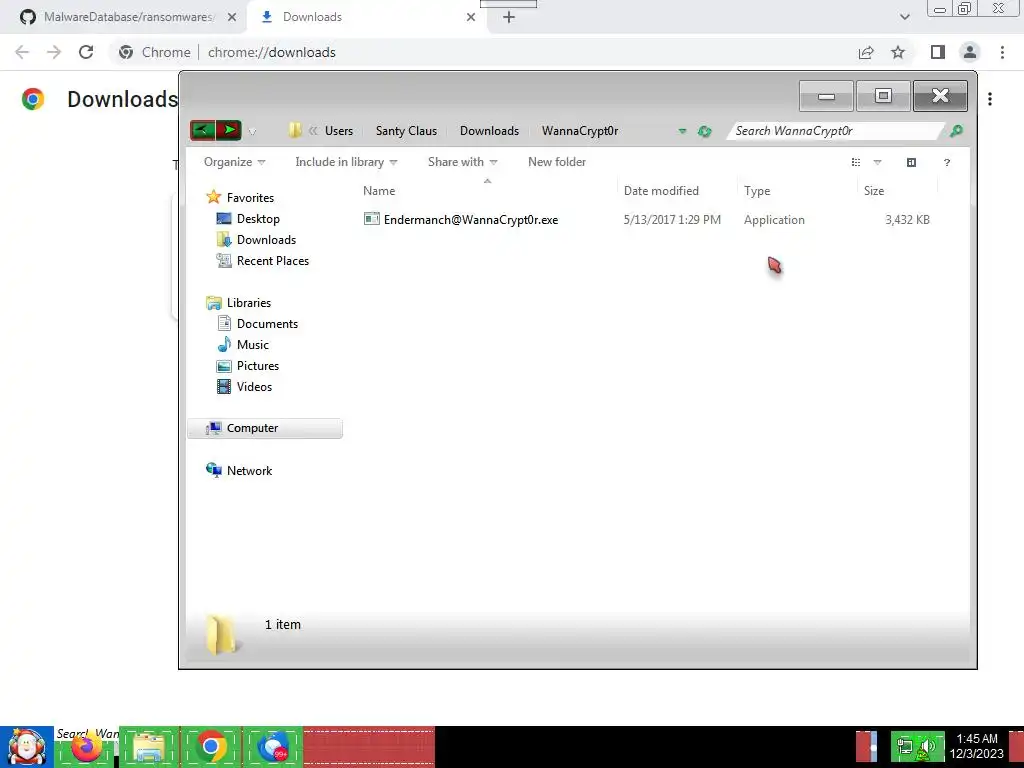
Task: Open File Explorer taskbar icon
Action: pyautogui.click(x=149, y=747)
